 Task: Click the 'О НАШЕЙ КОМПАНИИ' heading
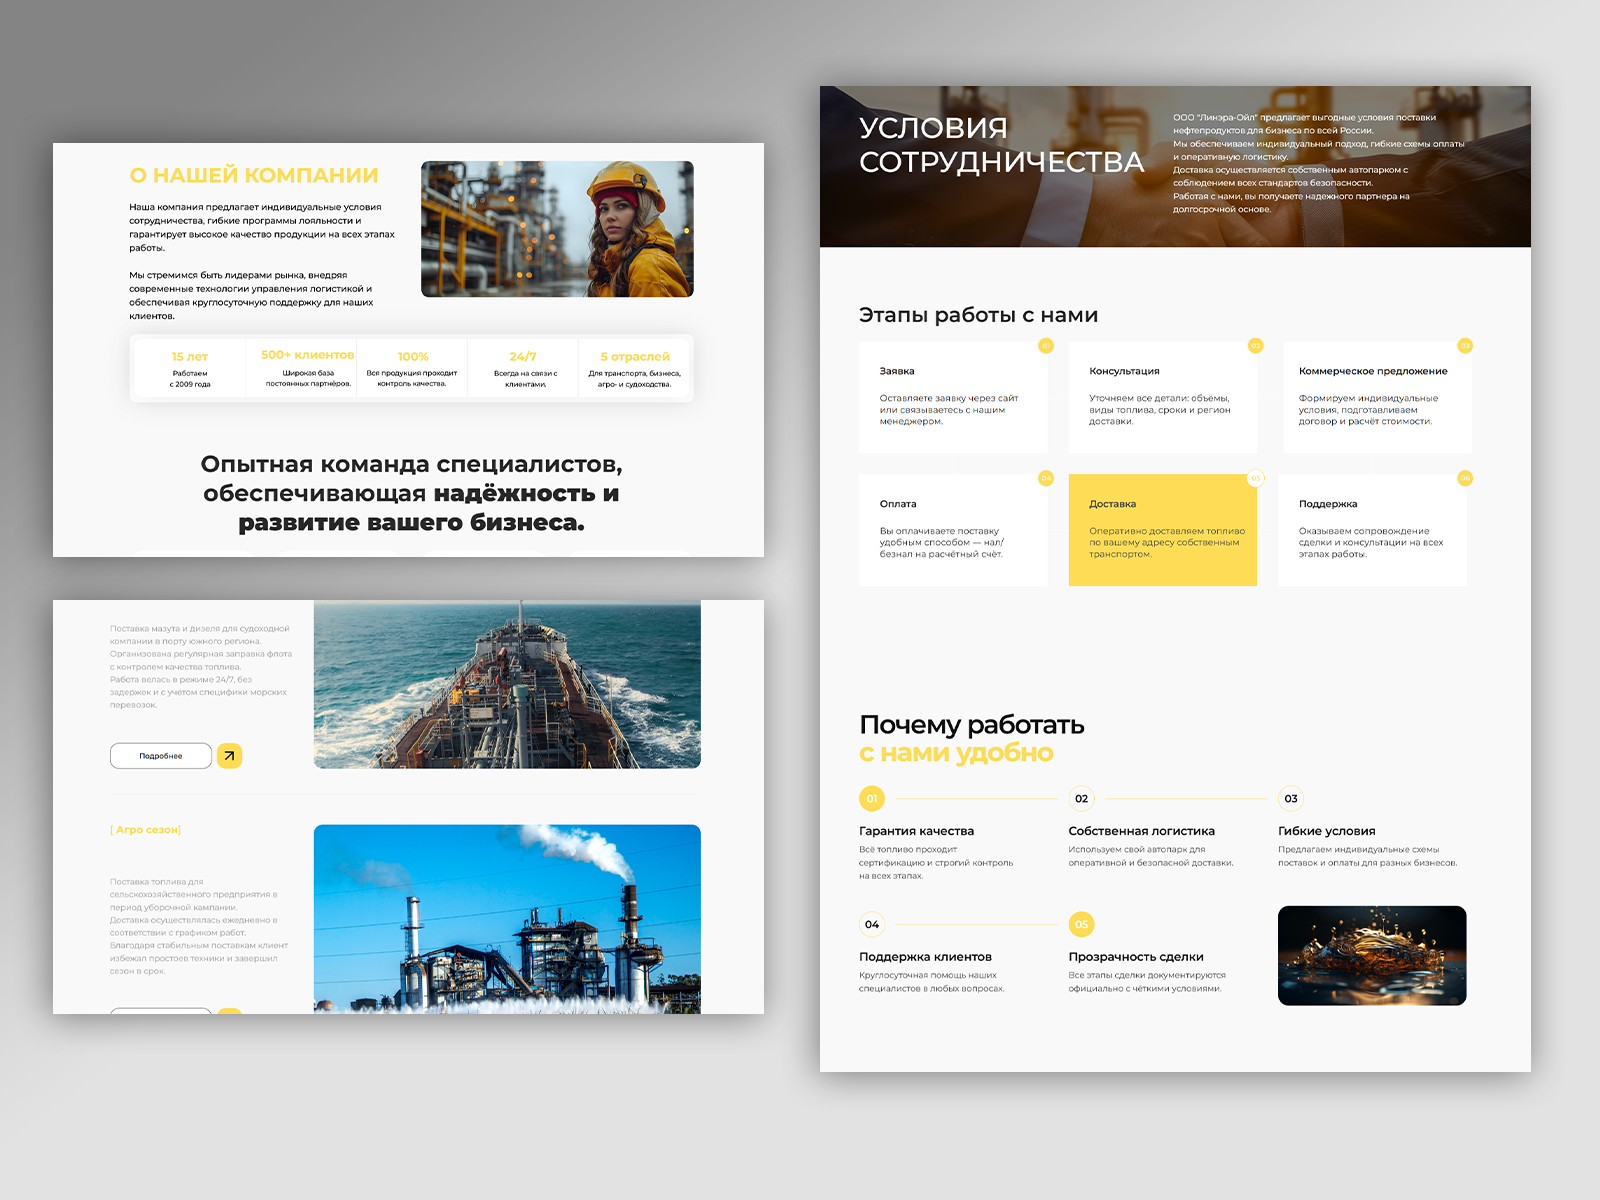254,175
